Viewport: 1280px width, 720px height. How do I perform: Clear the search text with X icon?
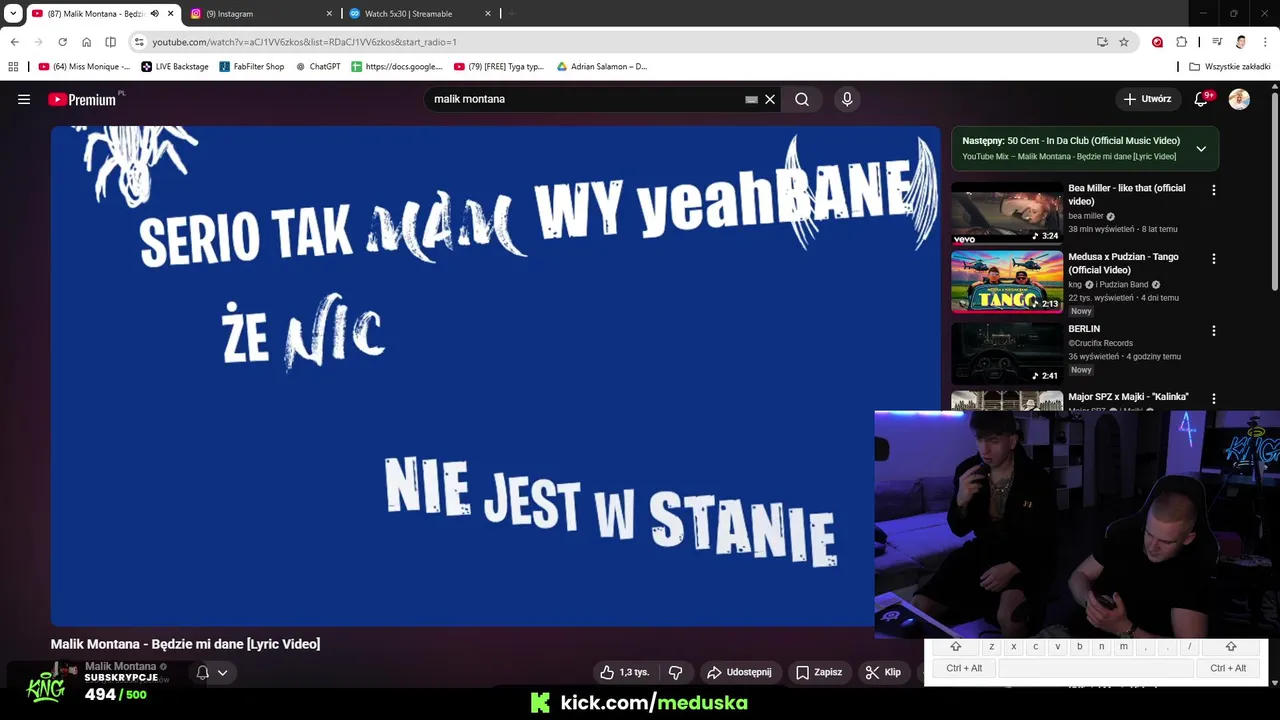pos(770,99)
